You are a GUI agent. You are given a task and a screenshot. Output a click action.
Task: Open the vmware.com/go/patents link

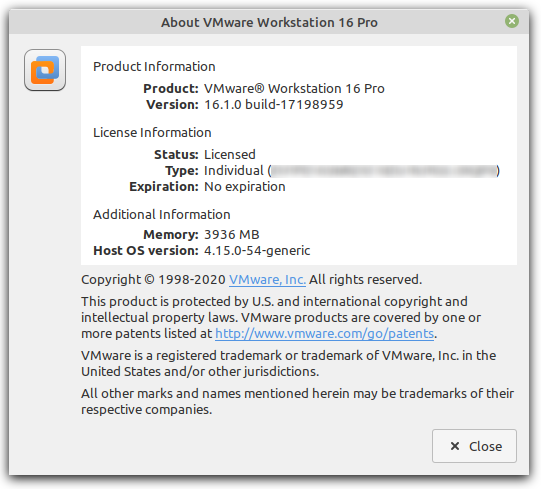(x=324, y=334)
